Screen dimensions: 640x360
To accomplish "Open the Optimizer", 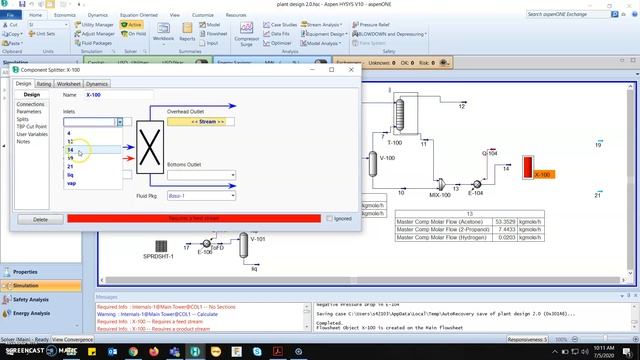I will (277, 43).
